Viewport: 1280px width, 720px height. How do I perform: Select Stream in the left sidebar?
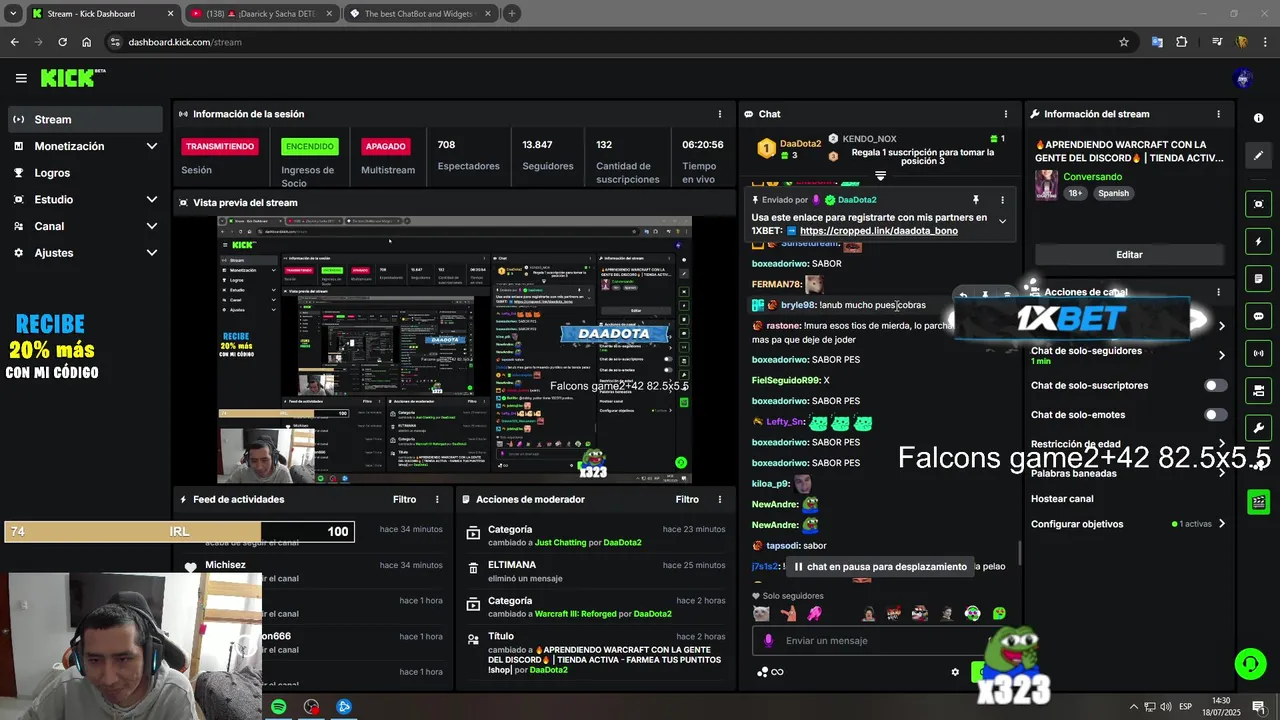(x=85, y=119)
